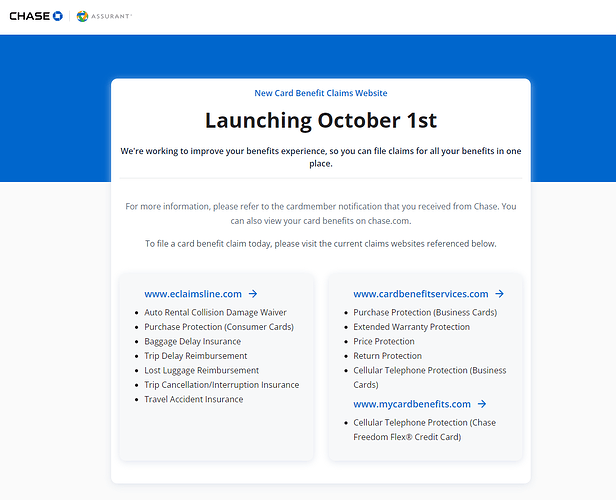Open the www.eclaimsline.com link

tap(193, 294)
